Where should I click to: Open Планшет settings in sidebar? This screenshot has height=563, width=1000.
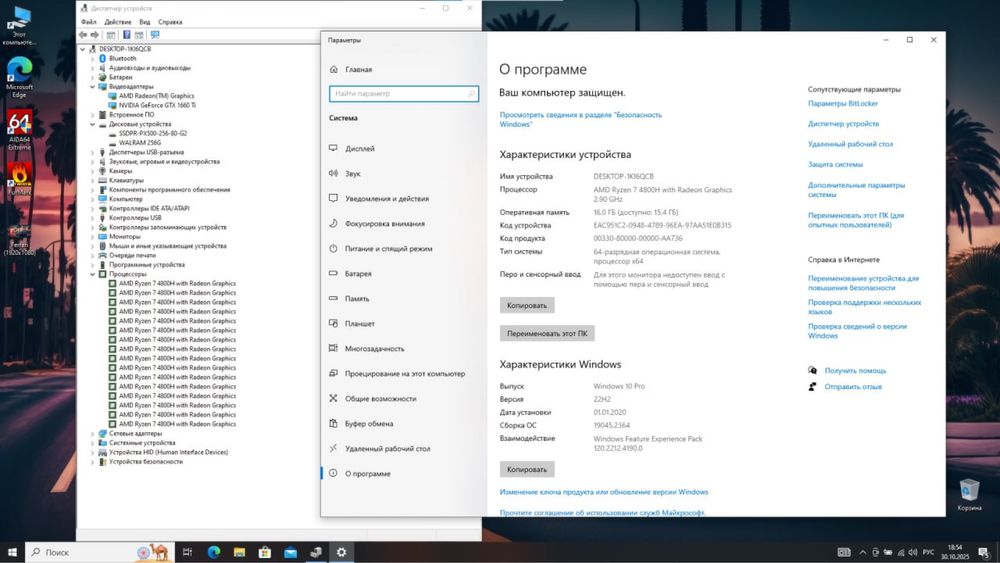click(x=360, y=324)
